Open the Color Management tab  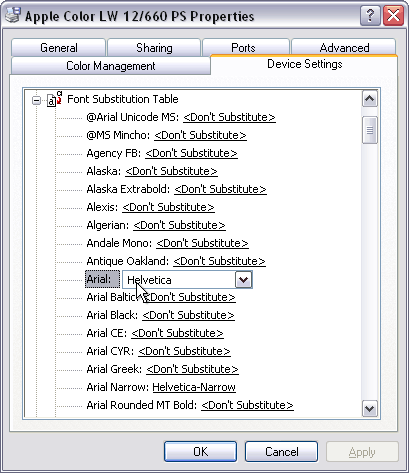(x=111, y=66)
